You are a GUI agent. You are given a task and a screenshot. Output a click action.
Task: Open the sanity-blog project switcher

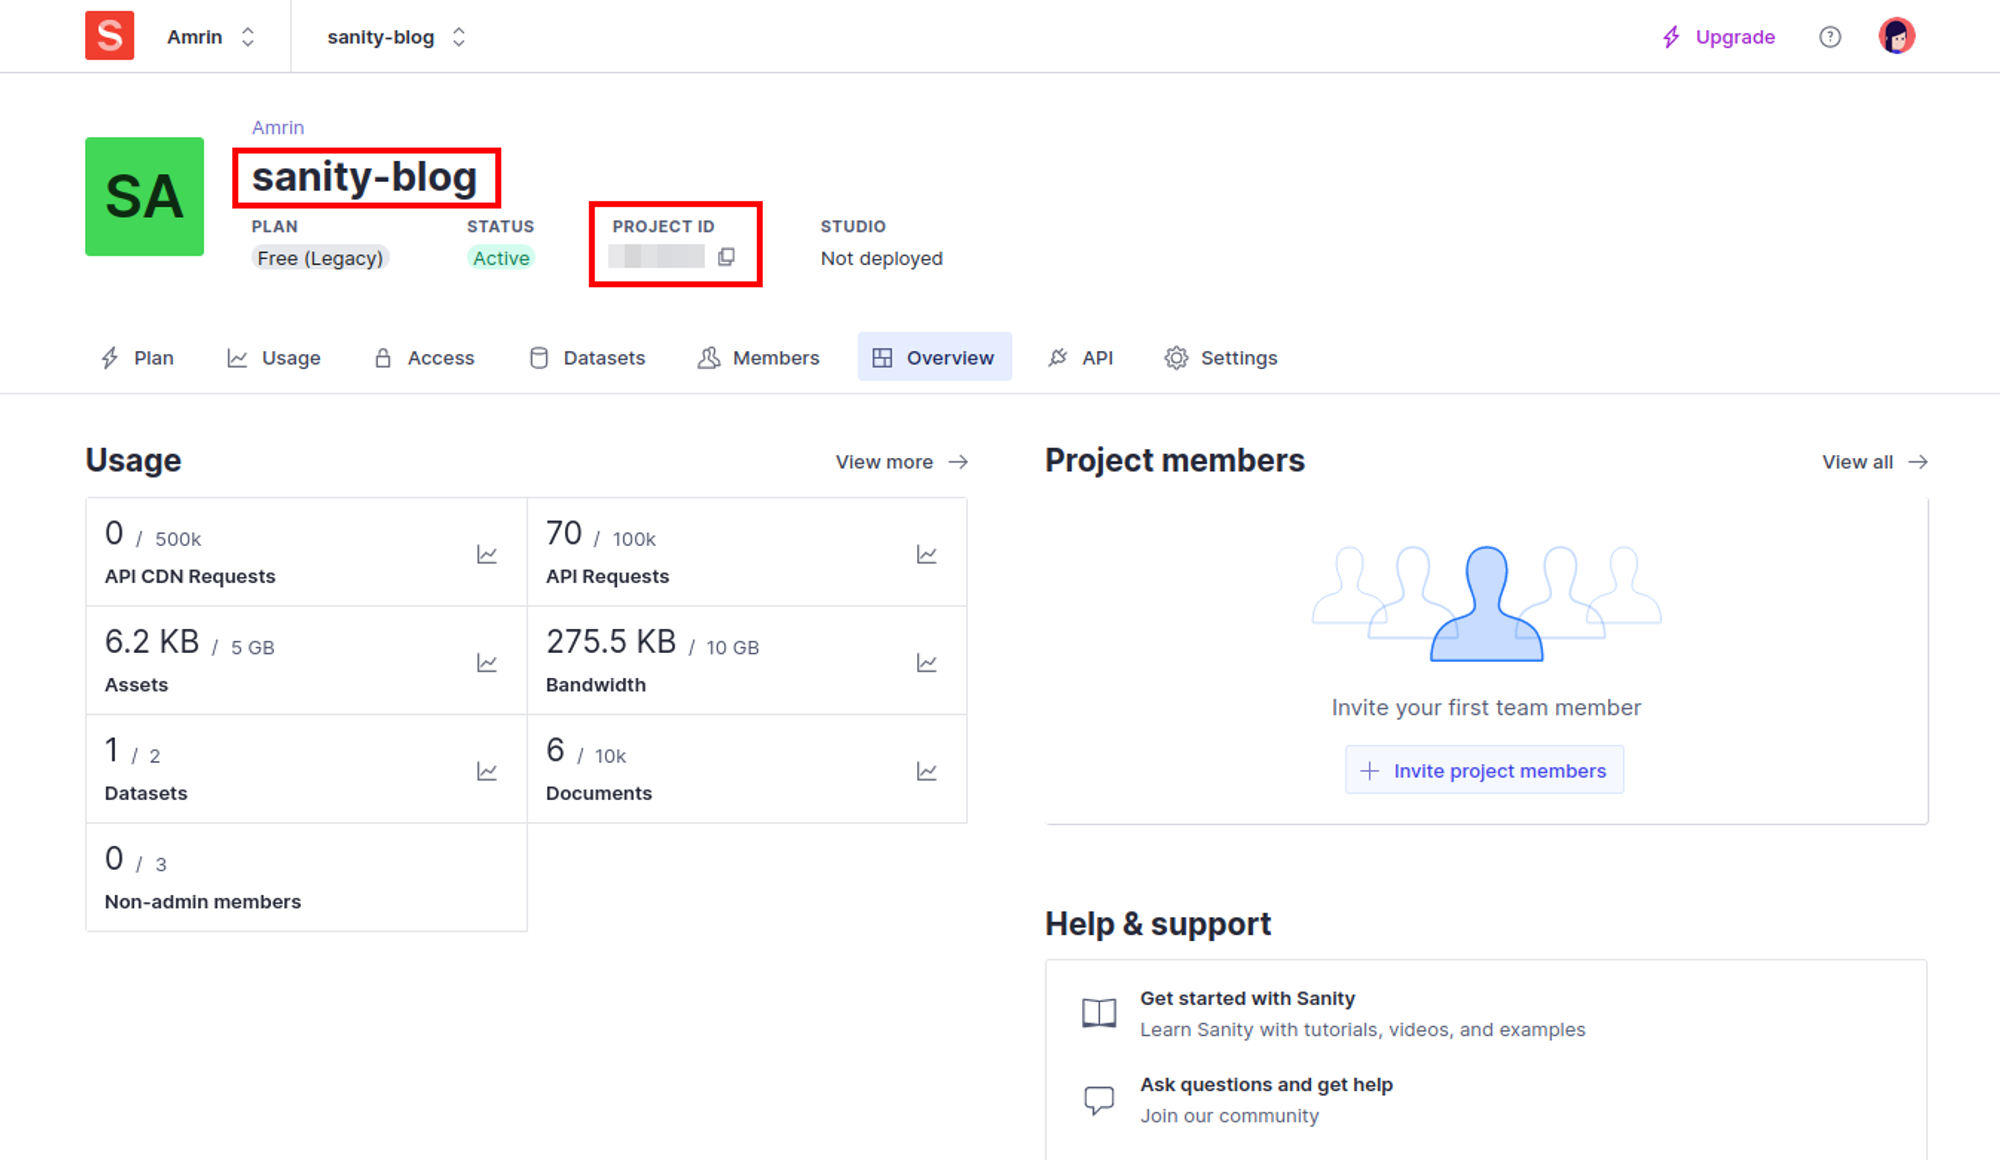click(x=396, y=37)
